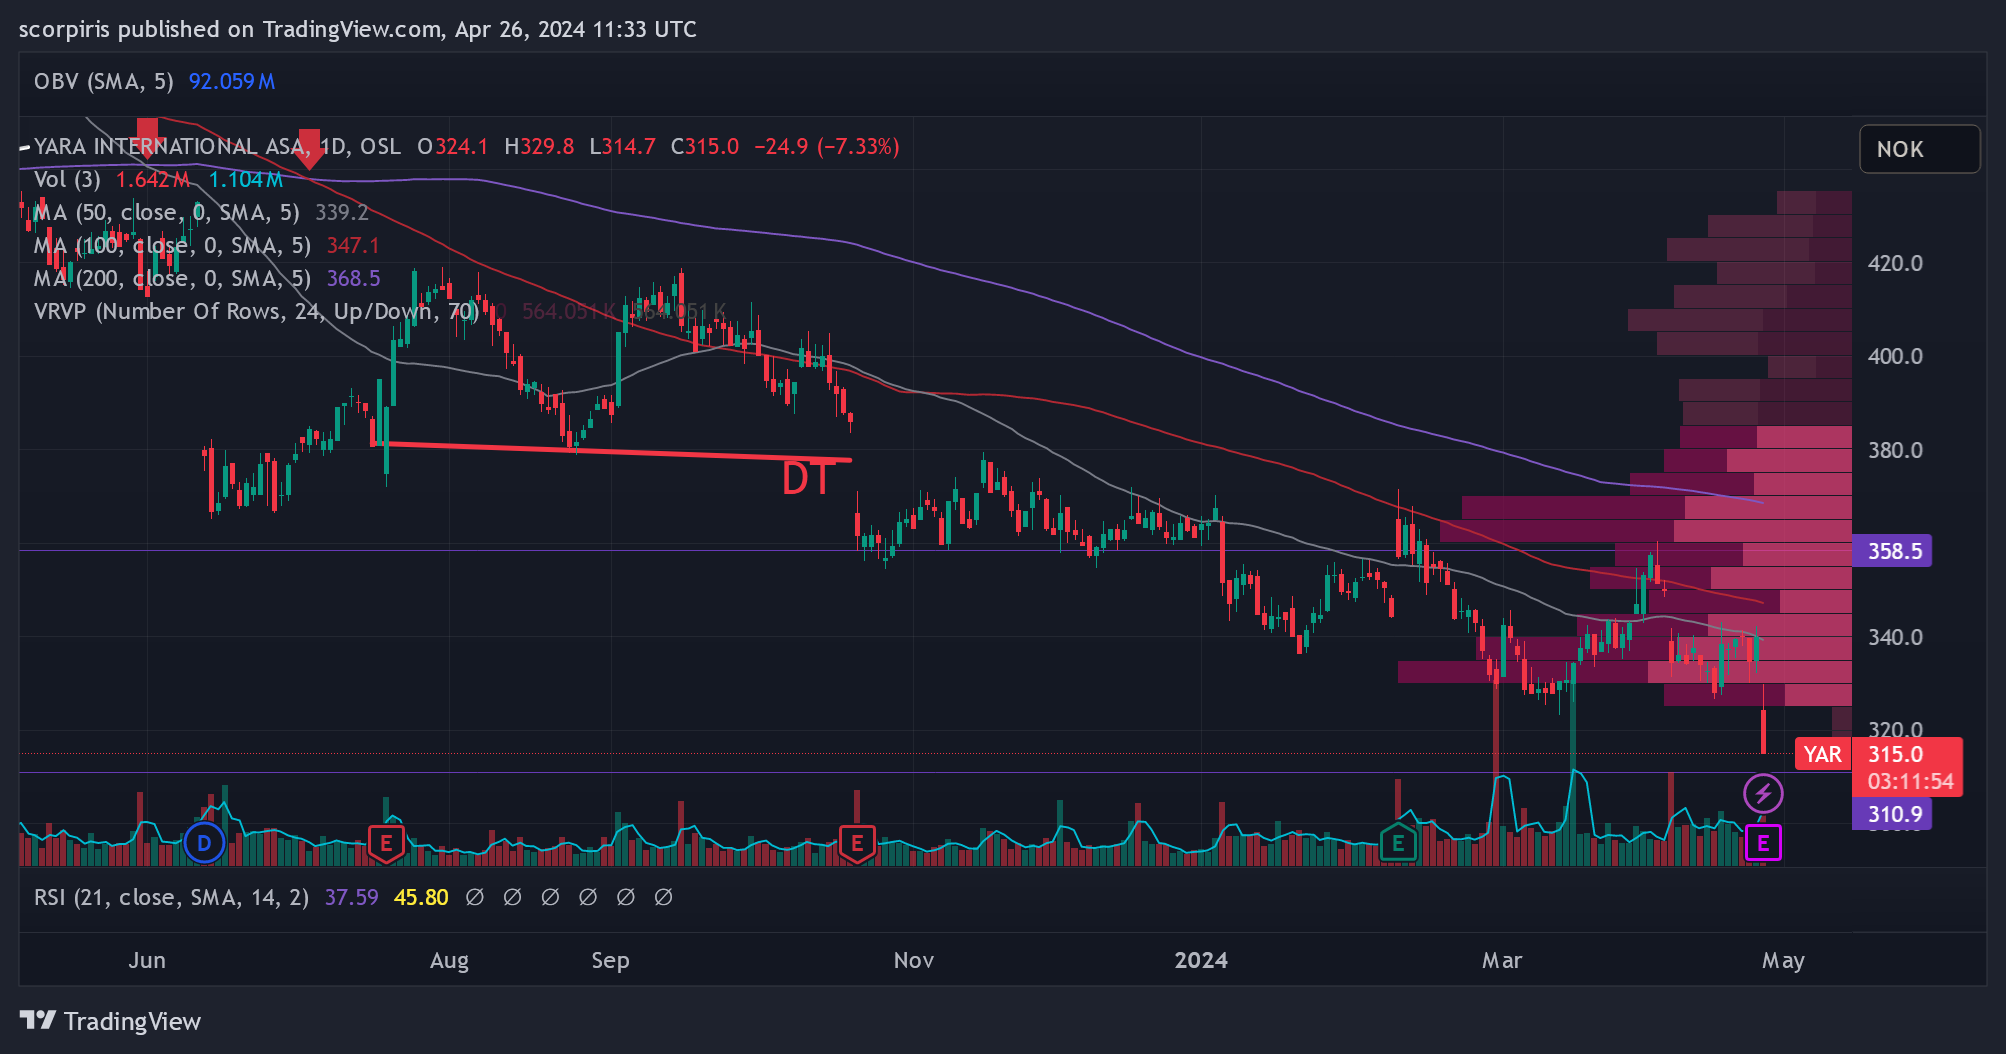The height and width of the screenshot is (1054, 2006).
Task: Select the YAR price label tag
Action: pos(1823,754)
